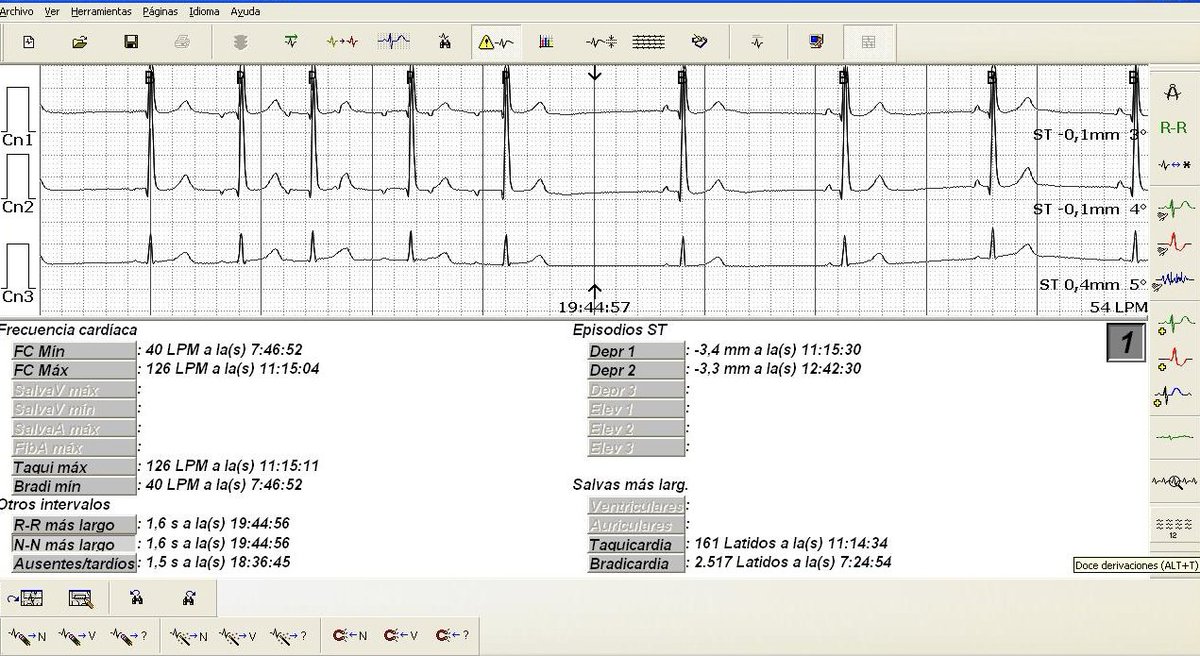Screen dimensions: 1200x656
Task: Click the 54 LPM heart rate readout
Action: pos(1119,306)
